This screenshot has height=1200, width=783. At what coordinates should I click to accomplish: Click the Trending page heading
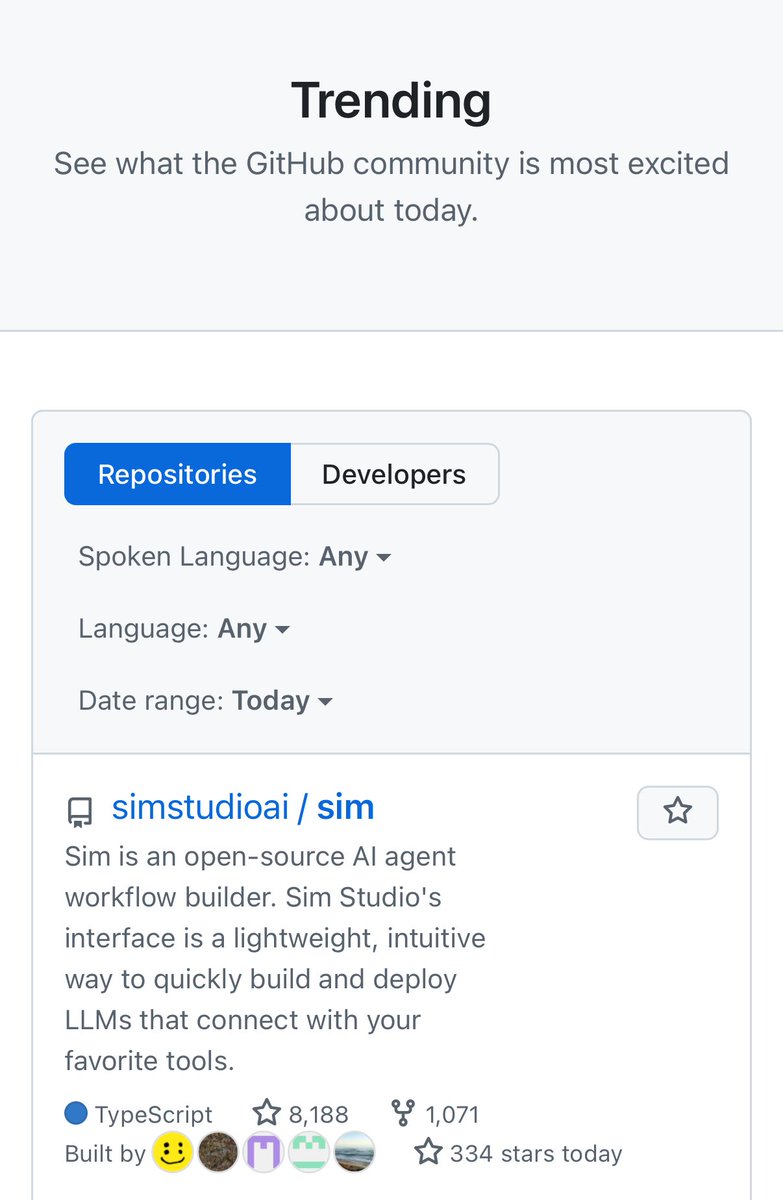(391, 100)
